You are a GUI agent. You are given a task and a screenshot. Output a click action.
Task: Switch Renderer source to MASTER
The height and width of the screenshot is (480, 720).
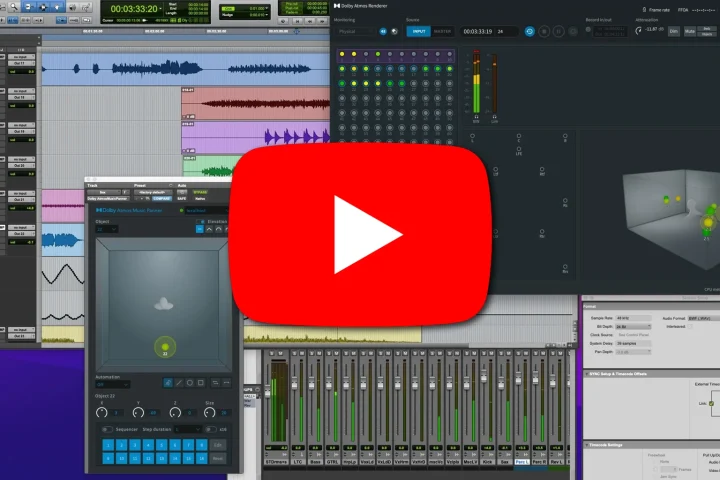coord(443,31)
